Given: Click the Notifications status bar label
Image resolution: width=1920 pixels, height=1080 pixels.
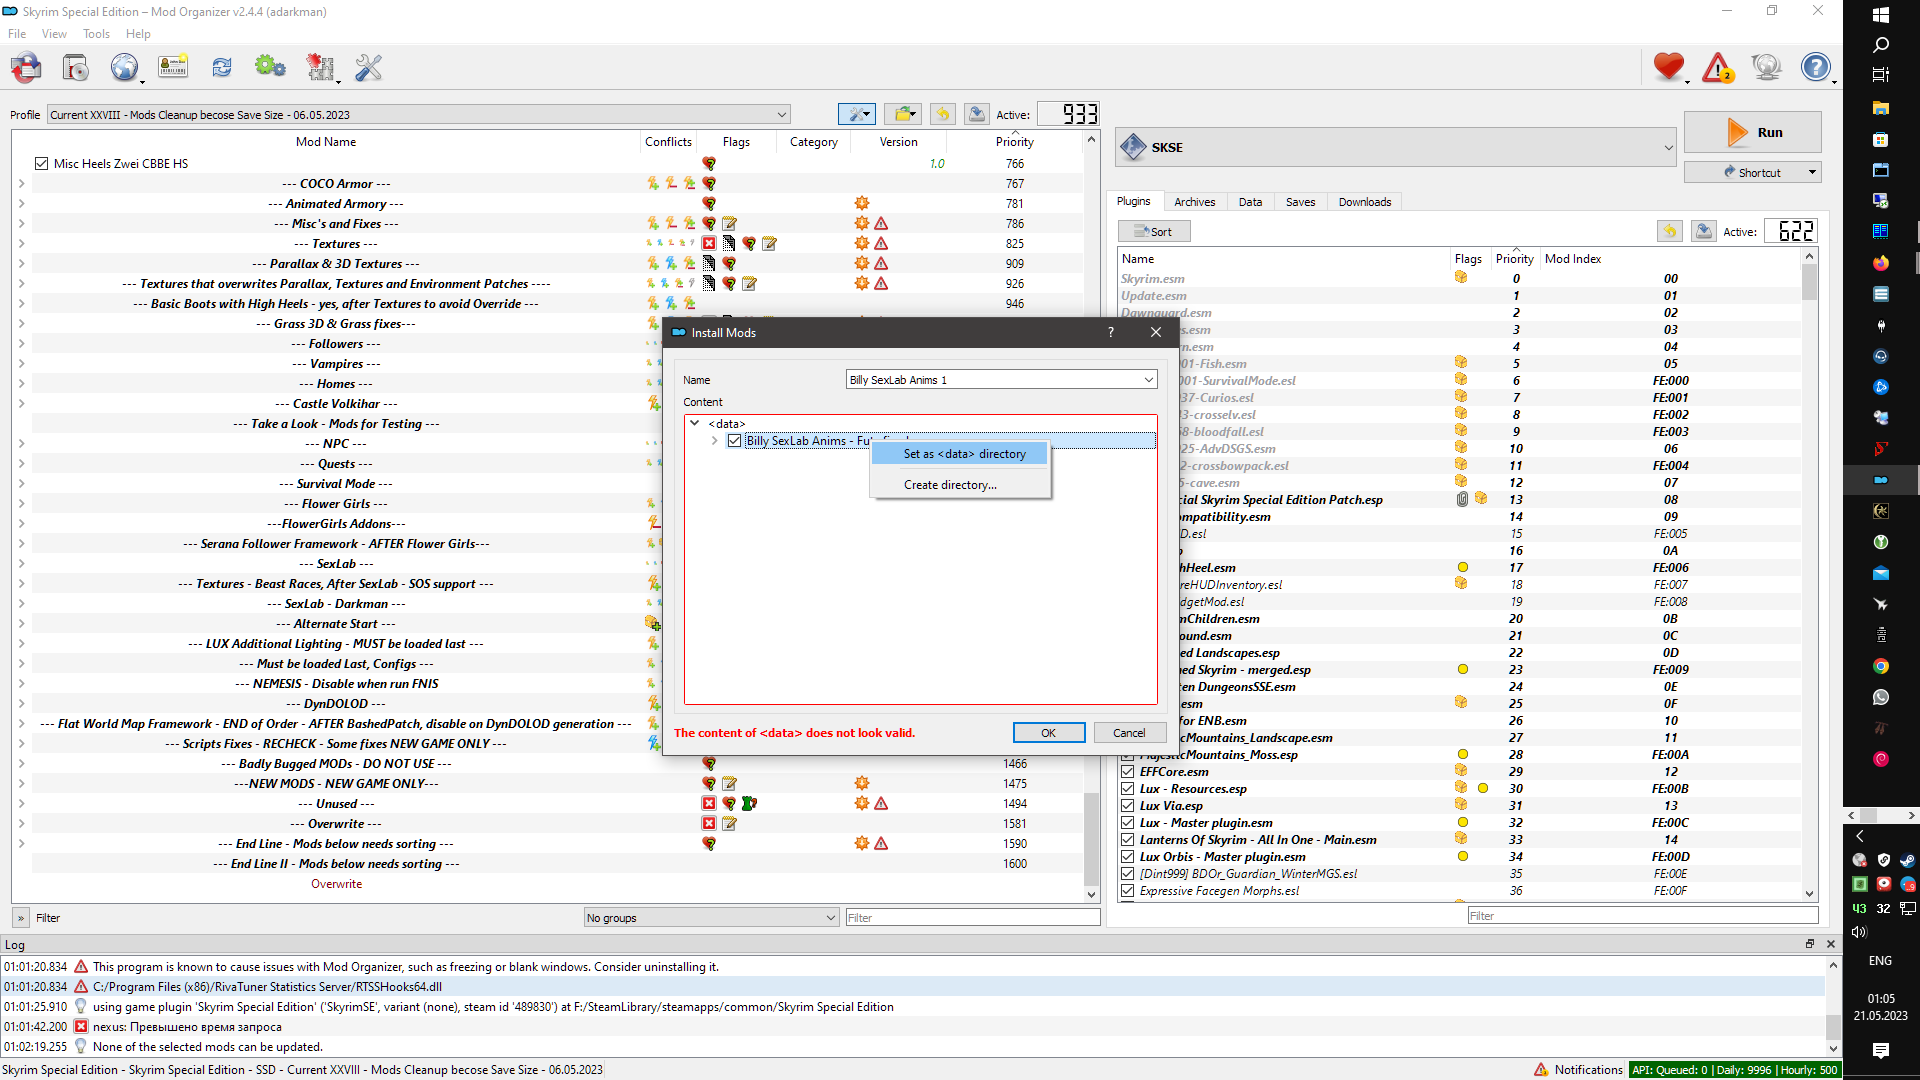Looking at the screenshot, I should tap(1588, 1069).
